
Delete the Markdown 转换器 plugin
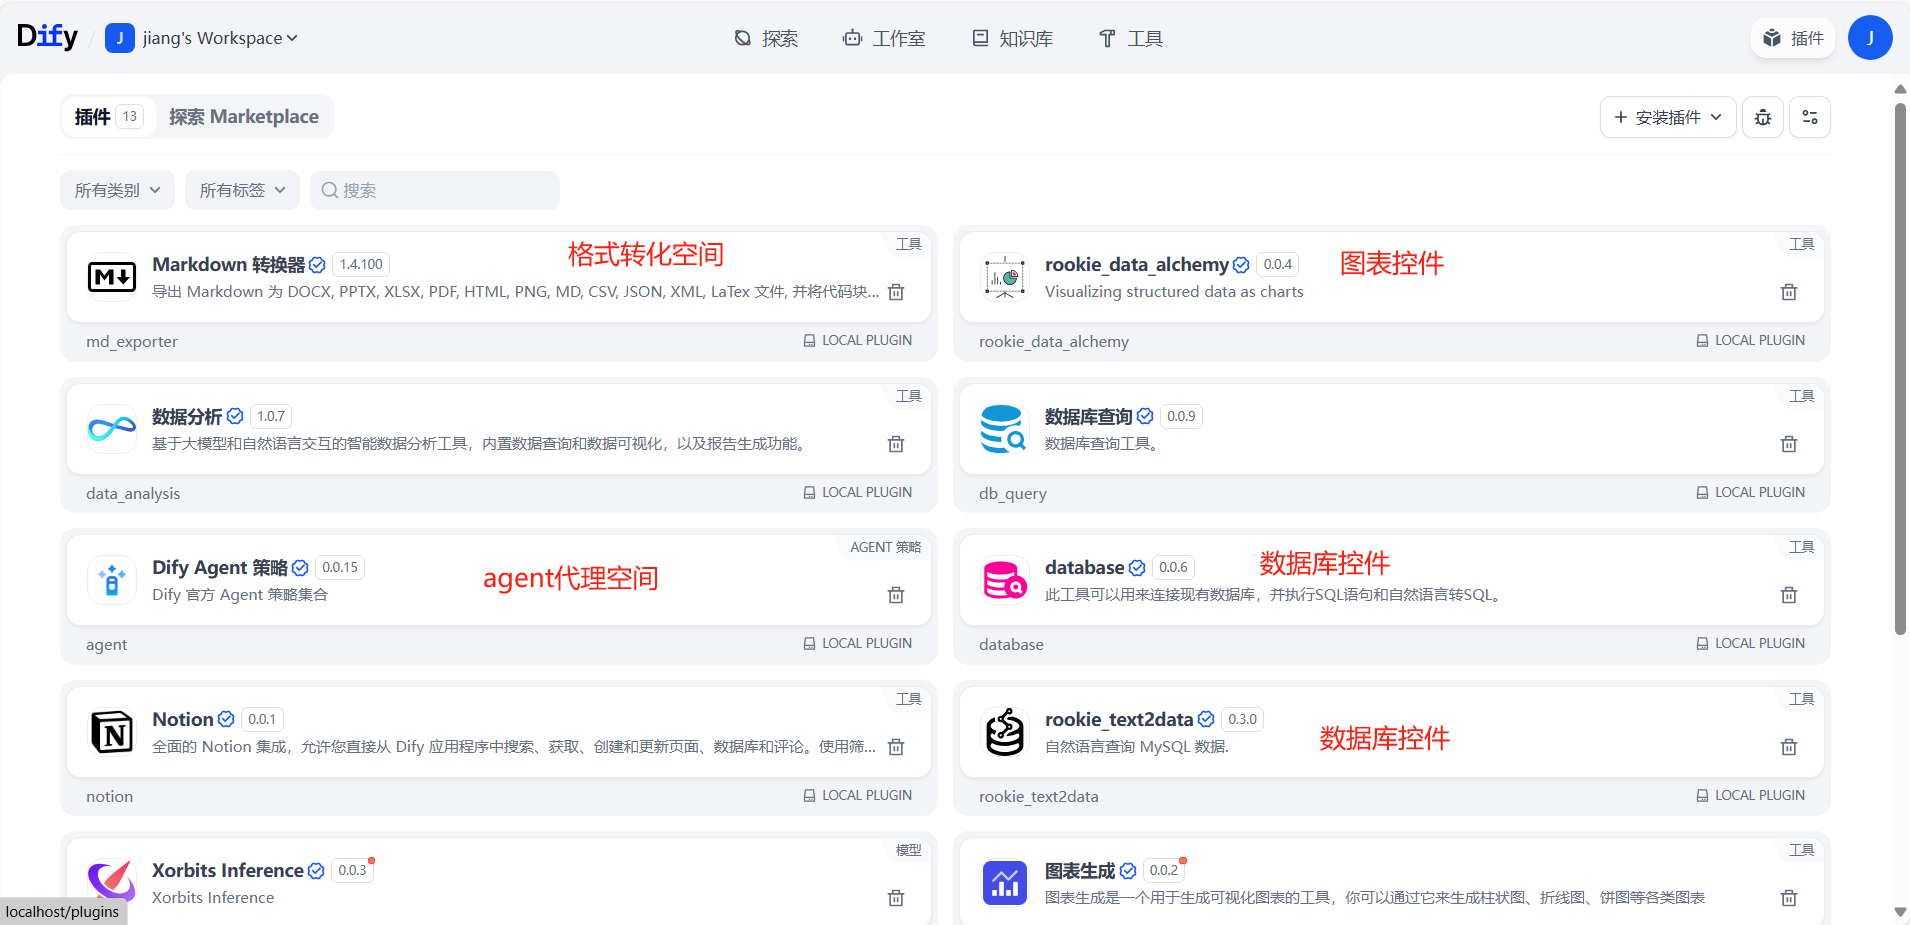(x=896, y=292)
